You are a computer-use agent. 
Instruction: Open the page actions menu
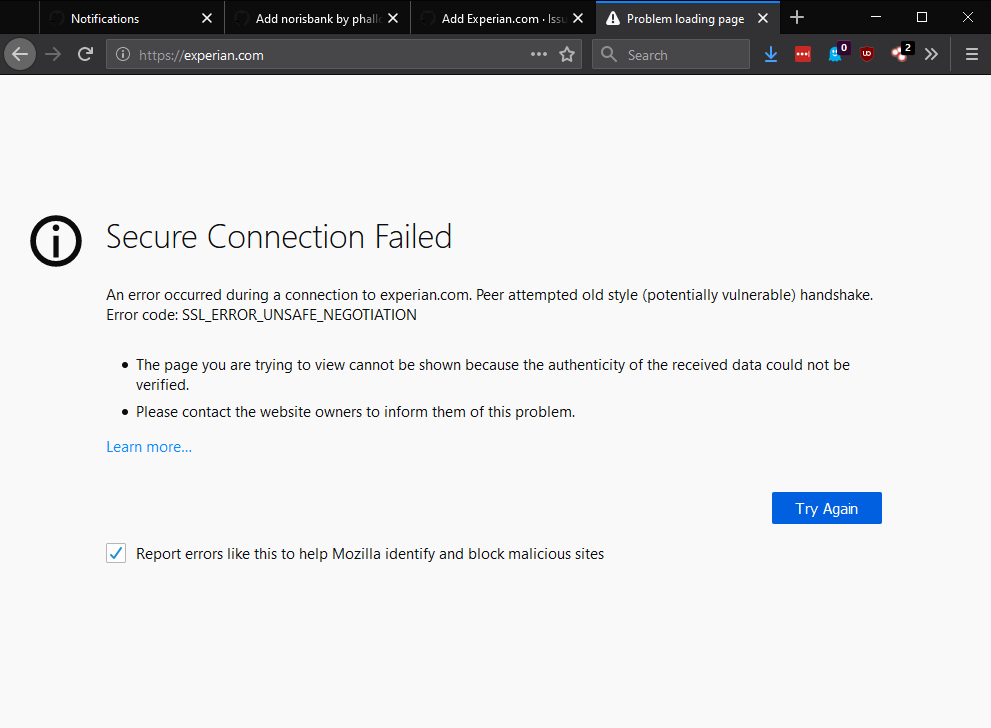click(538, 54)
